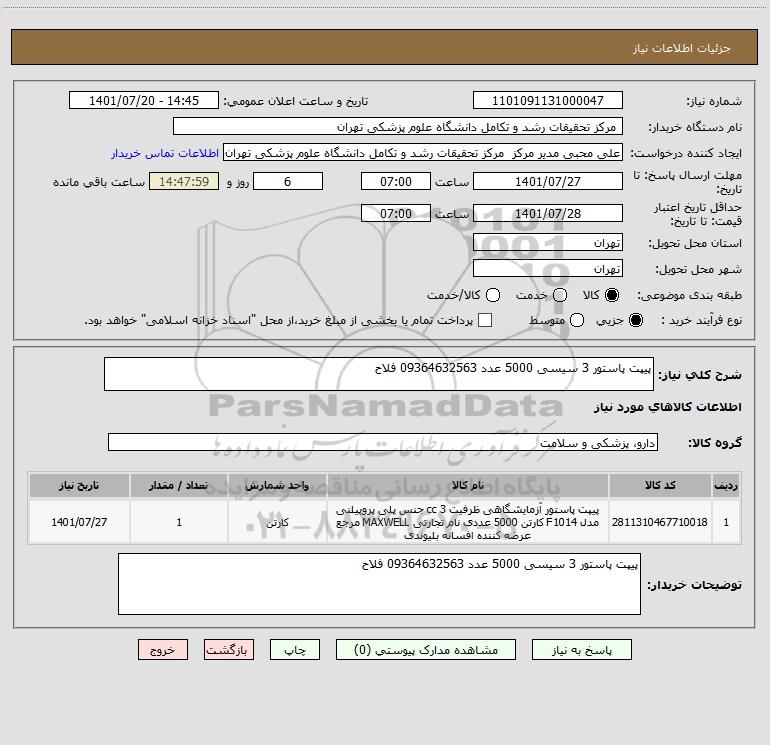
Task: Click the ایجاد کننده درخواست field
Action: (x=423, y=153)
